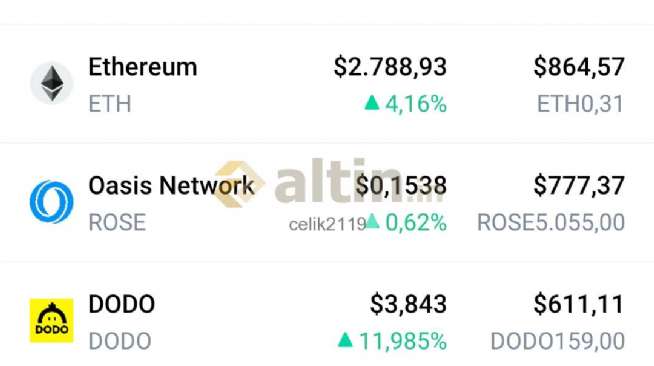Click the Ethereum price $2.788,93
The height and width of the screenshot is (366, 654).
pos(390,67)
